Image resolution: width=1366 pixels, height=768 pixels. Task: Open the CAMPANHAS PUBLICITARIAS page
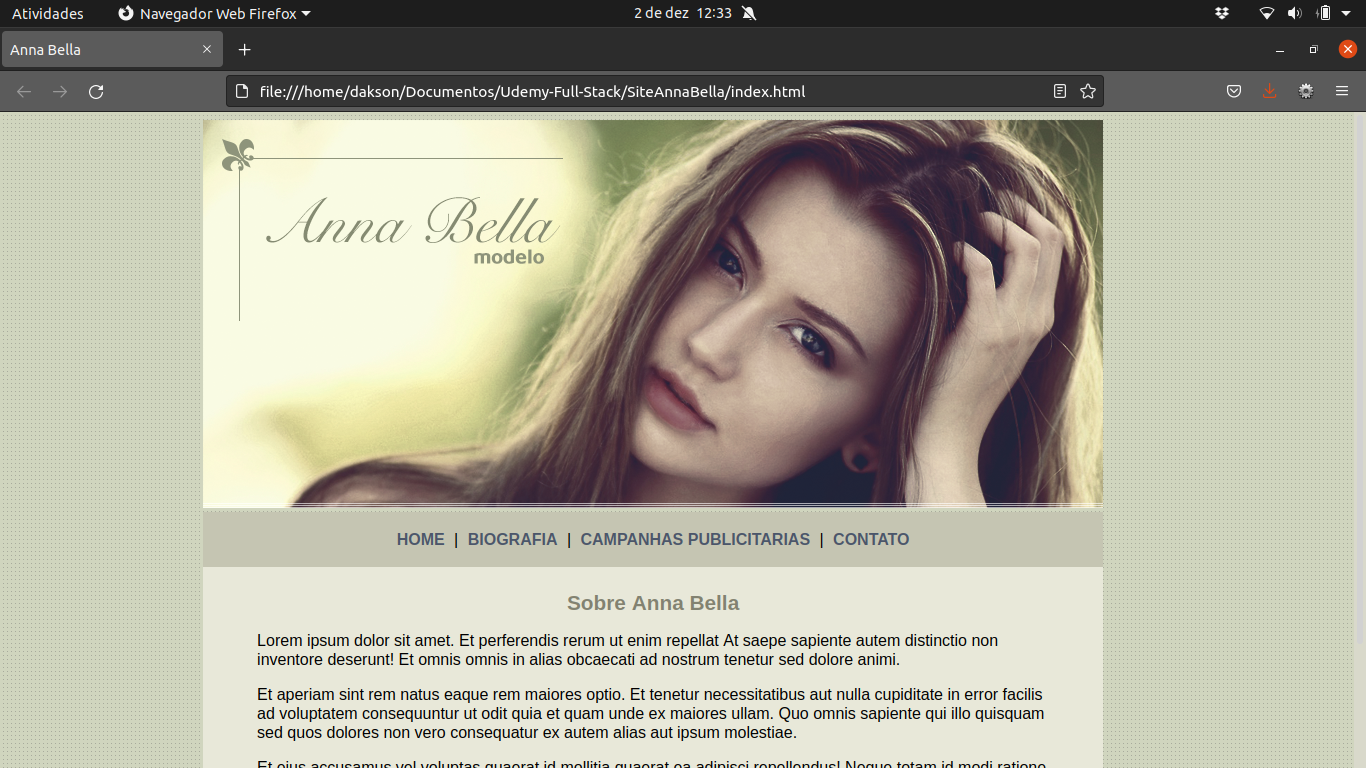pos(694,539)
